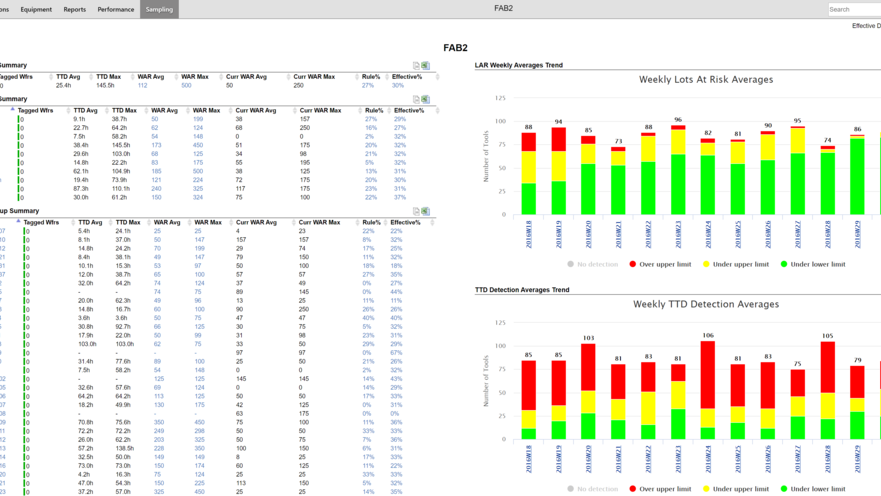Sort Group Summary by TTD Avg column

pos(90,222)
